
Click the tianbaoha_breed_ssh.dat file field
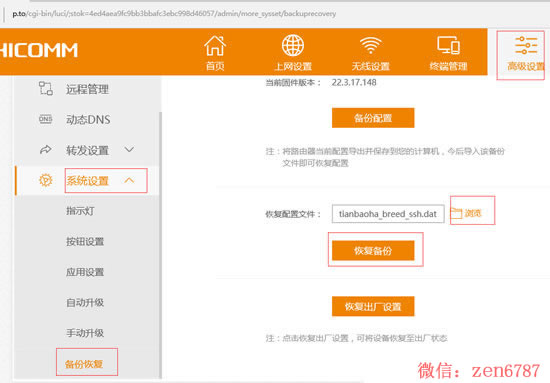pos(388,214)
